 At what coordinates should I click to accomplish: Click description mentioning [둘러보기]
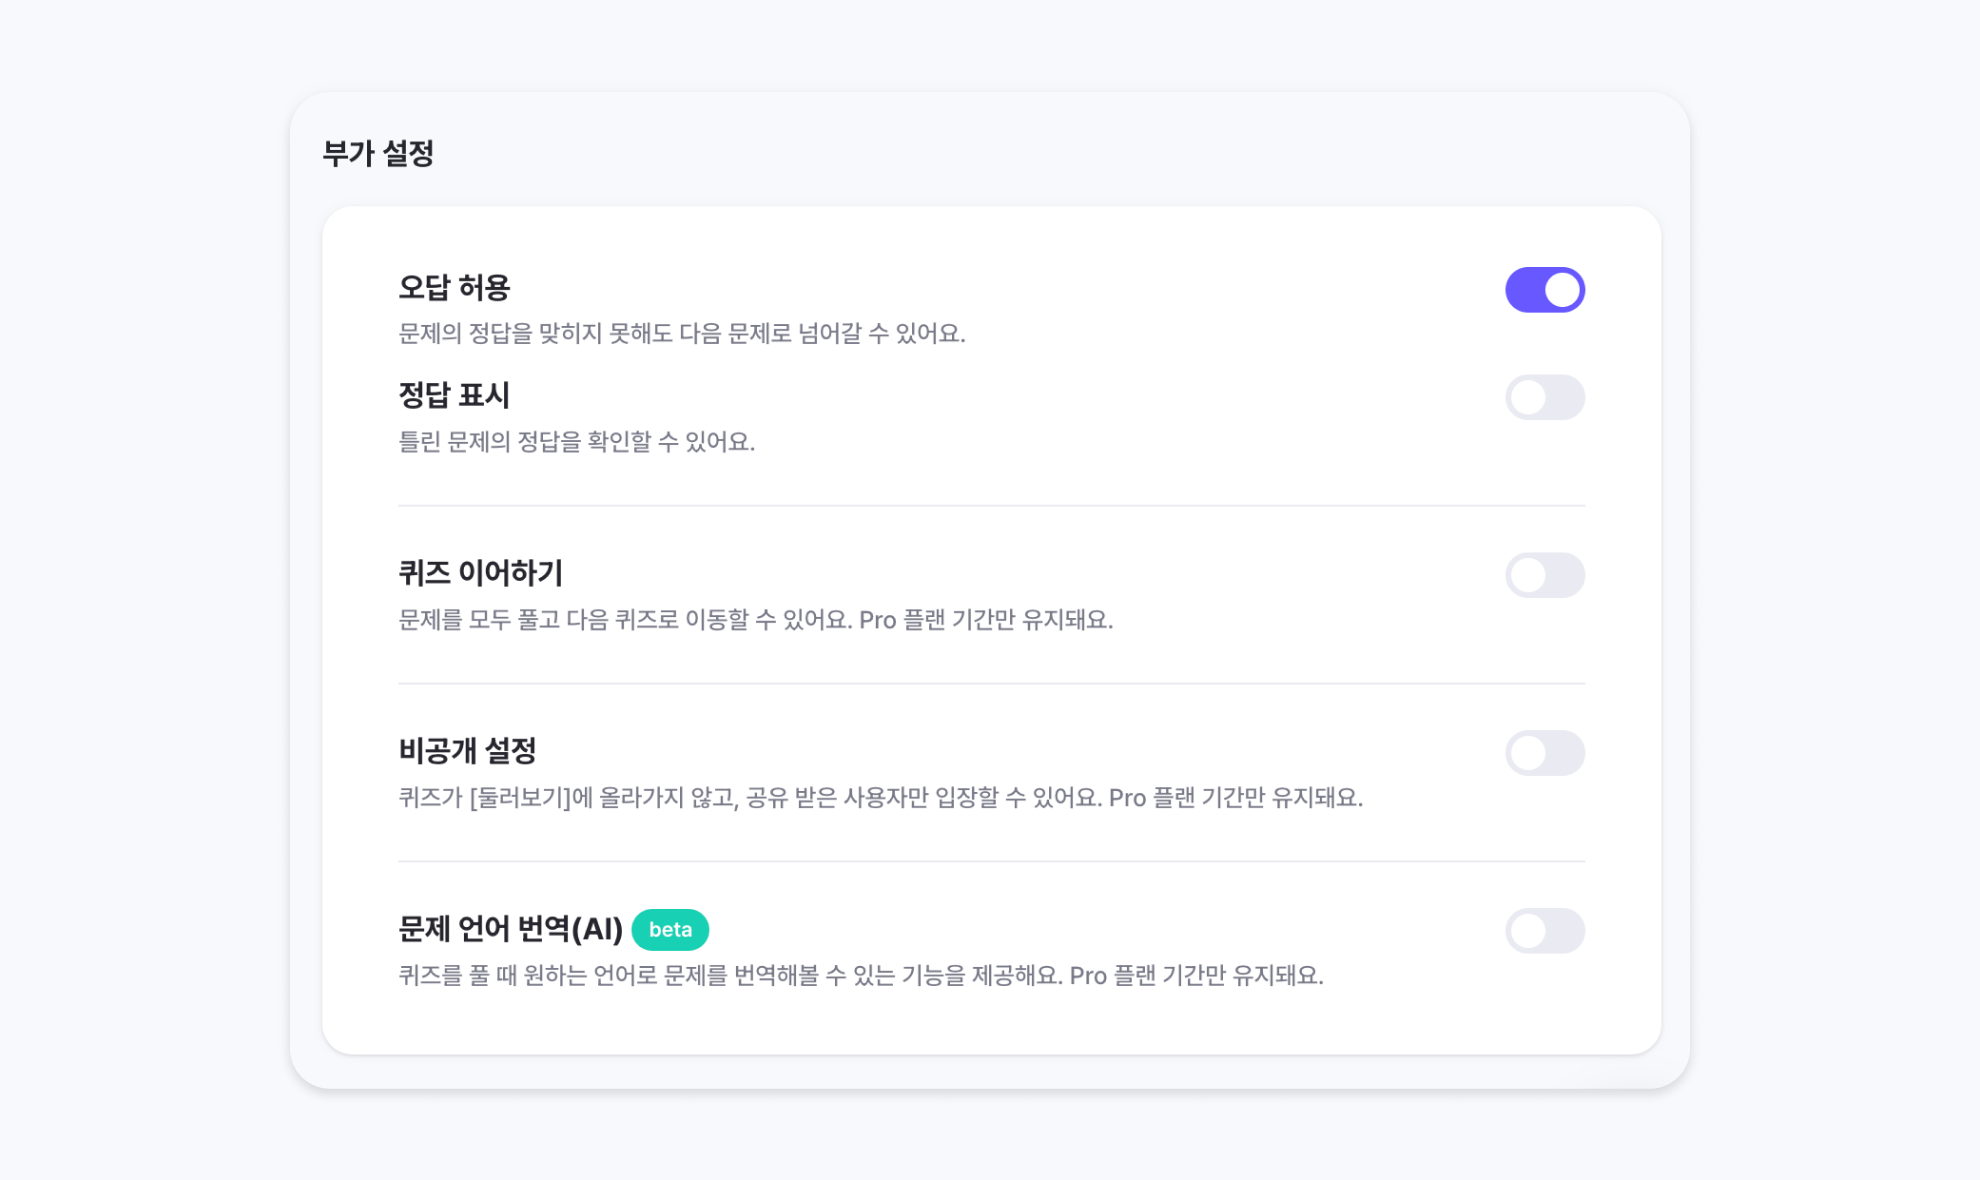881,798
